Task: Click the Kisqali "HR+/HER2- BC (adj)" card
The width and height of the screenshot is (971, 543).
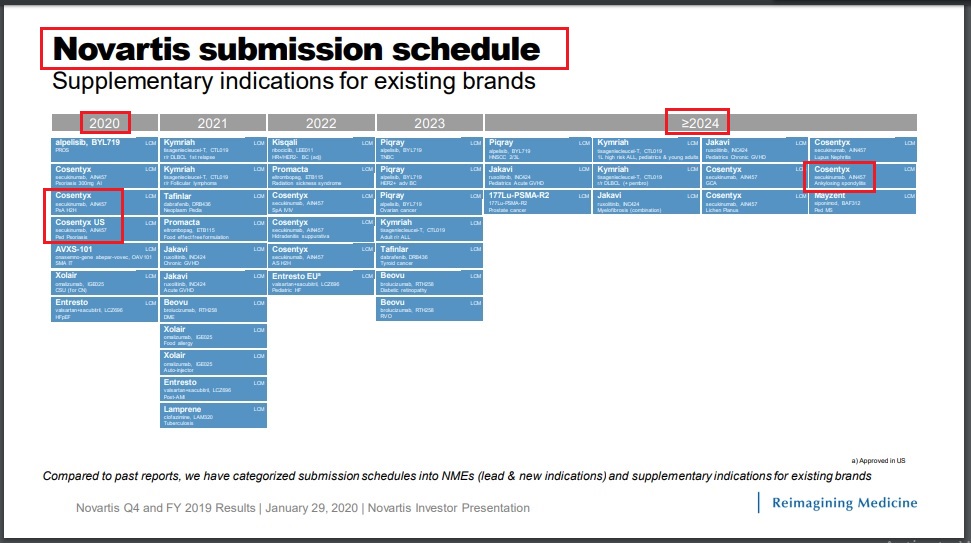Action: pos(321,149)
